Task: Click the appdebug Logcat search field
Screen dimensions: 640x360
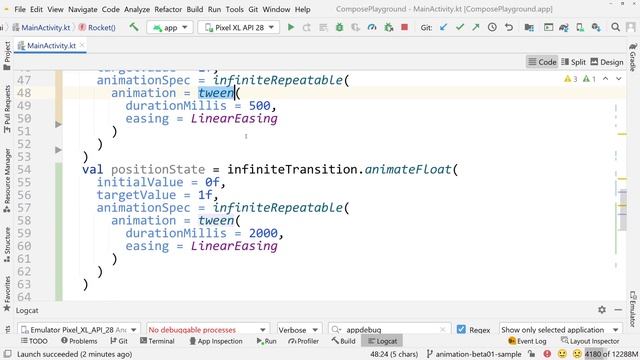Action: point(389,329)
